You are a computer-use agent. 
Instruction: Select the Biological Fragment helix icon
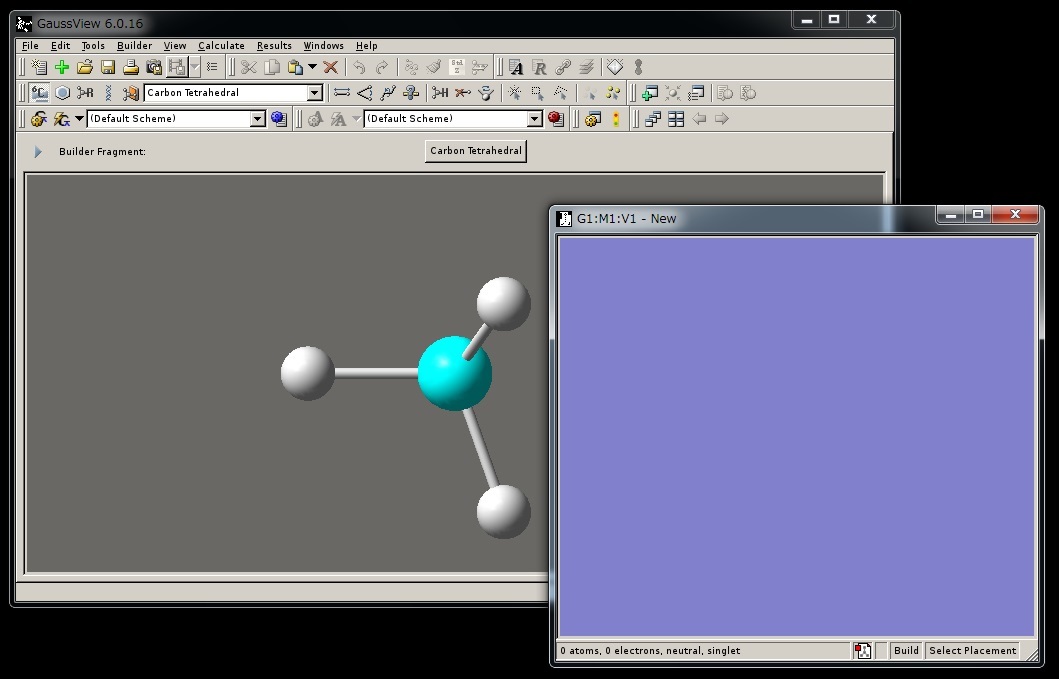point(108,93)
